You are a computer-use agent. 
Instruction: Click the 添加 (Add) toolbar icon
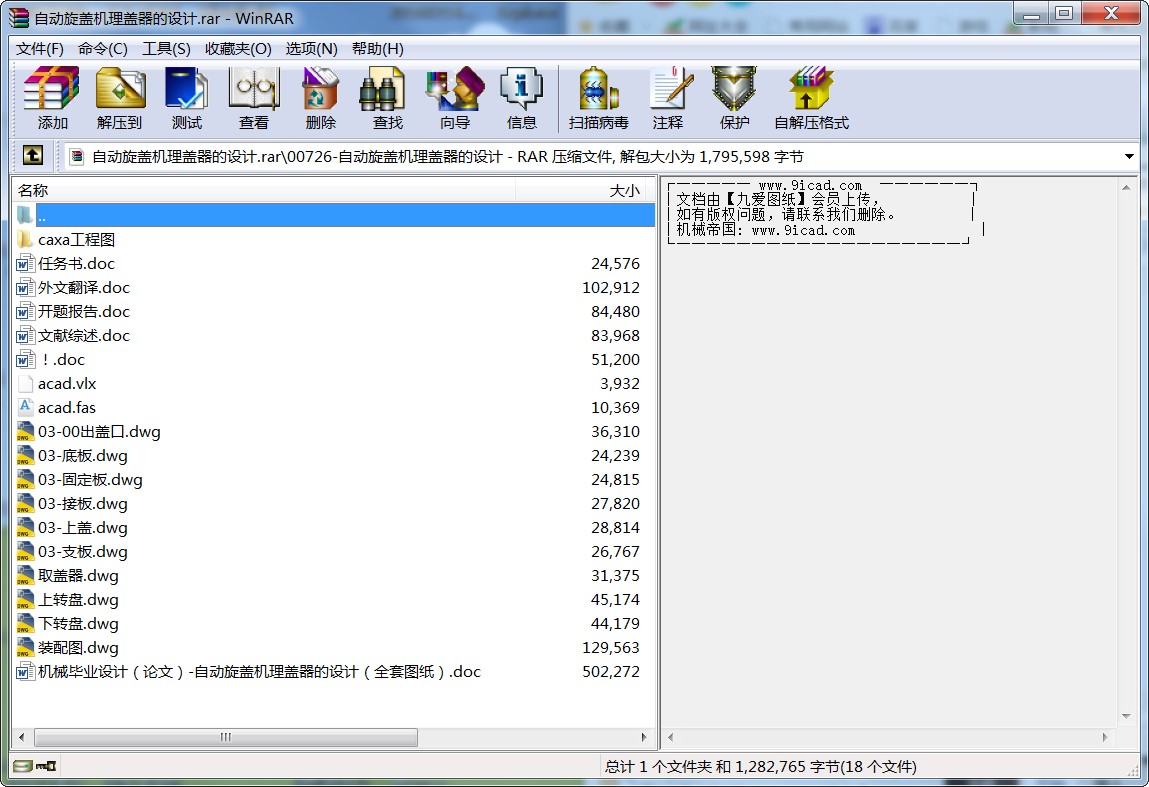click(51, 97)
